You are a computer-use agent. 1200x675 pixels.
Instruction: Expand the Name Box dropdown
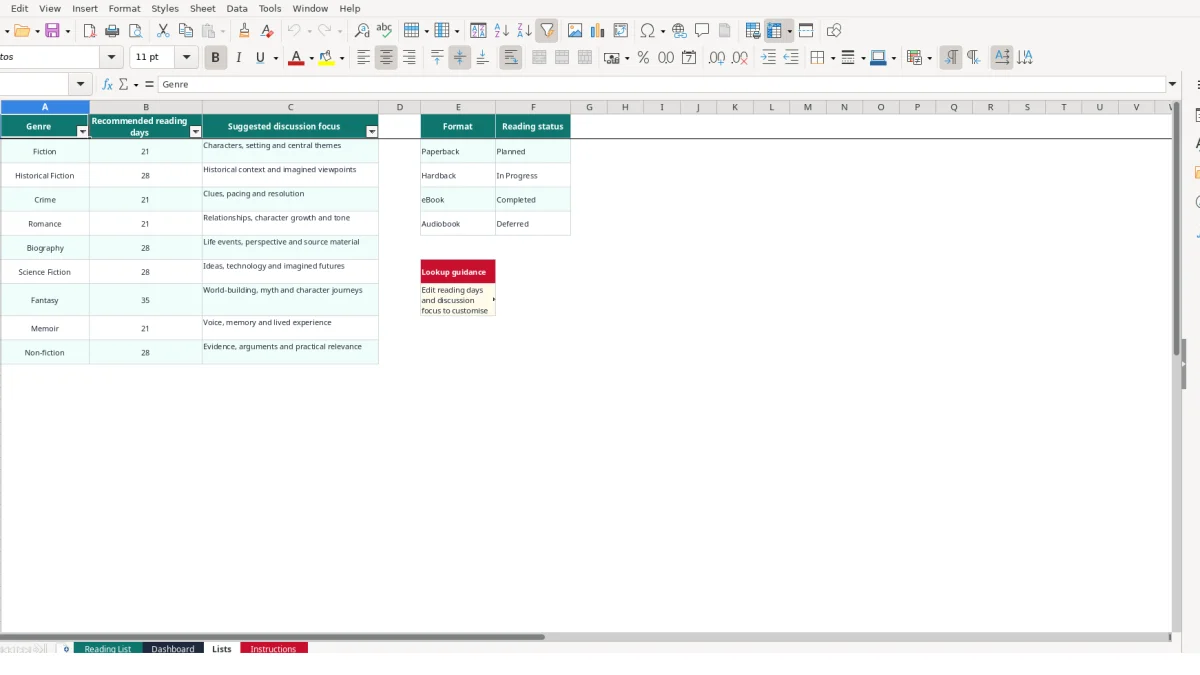(81, 85)
